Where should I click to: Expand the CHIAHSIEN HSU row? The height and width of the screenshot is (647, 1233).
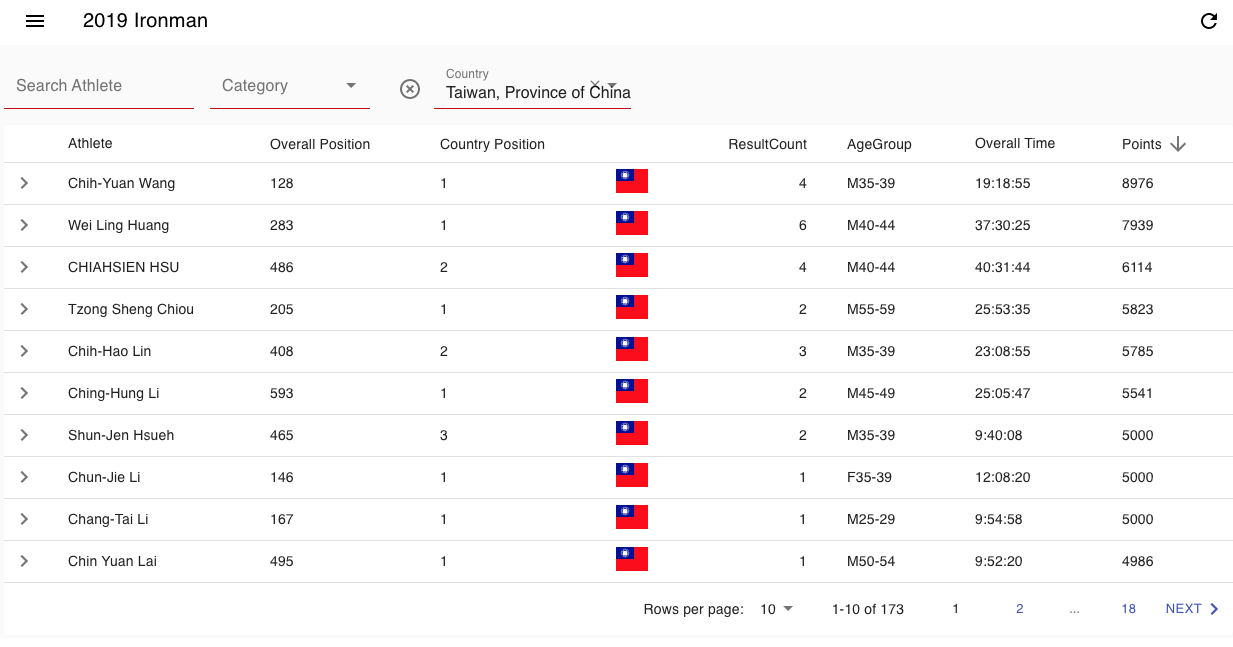point(24,267)
